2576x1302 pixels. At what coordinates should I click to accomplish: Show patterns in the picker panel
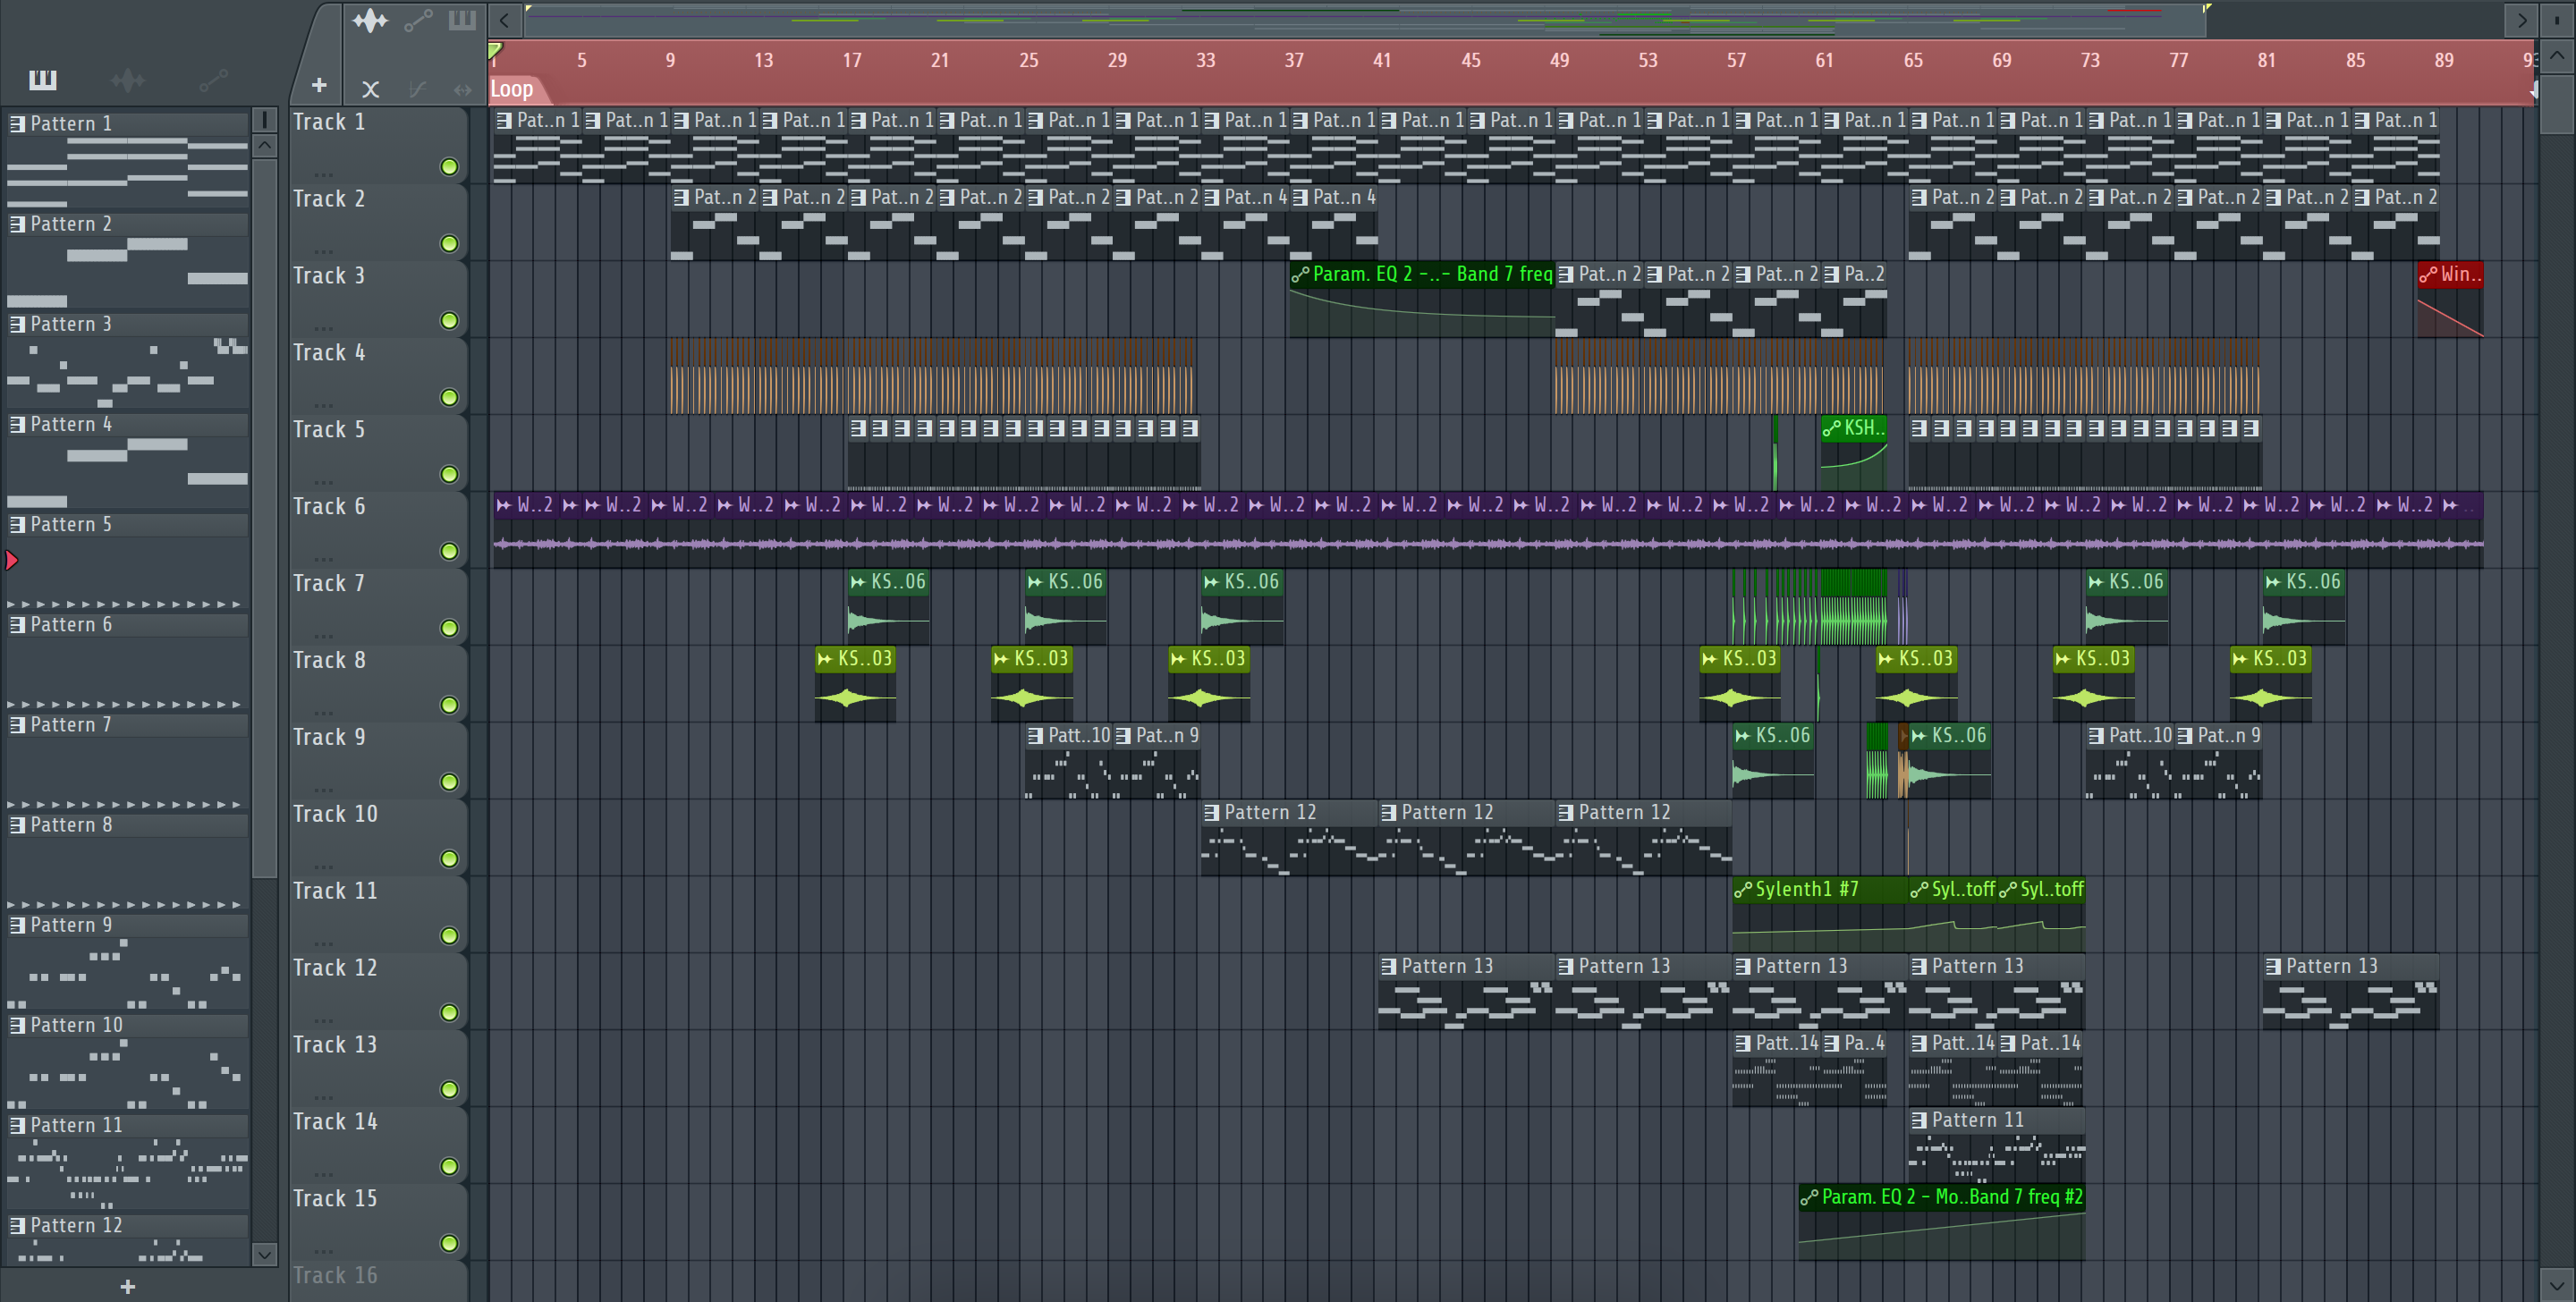pos(42,80)
